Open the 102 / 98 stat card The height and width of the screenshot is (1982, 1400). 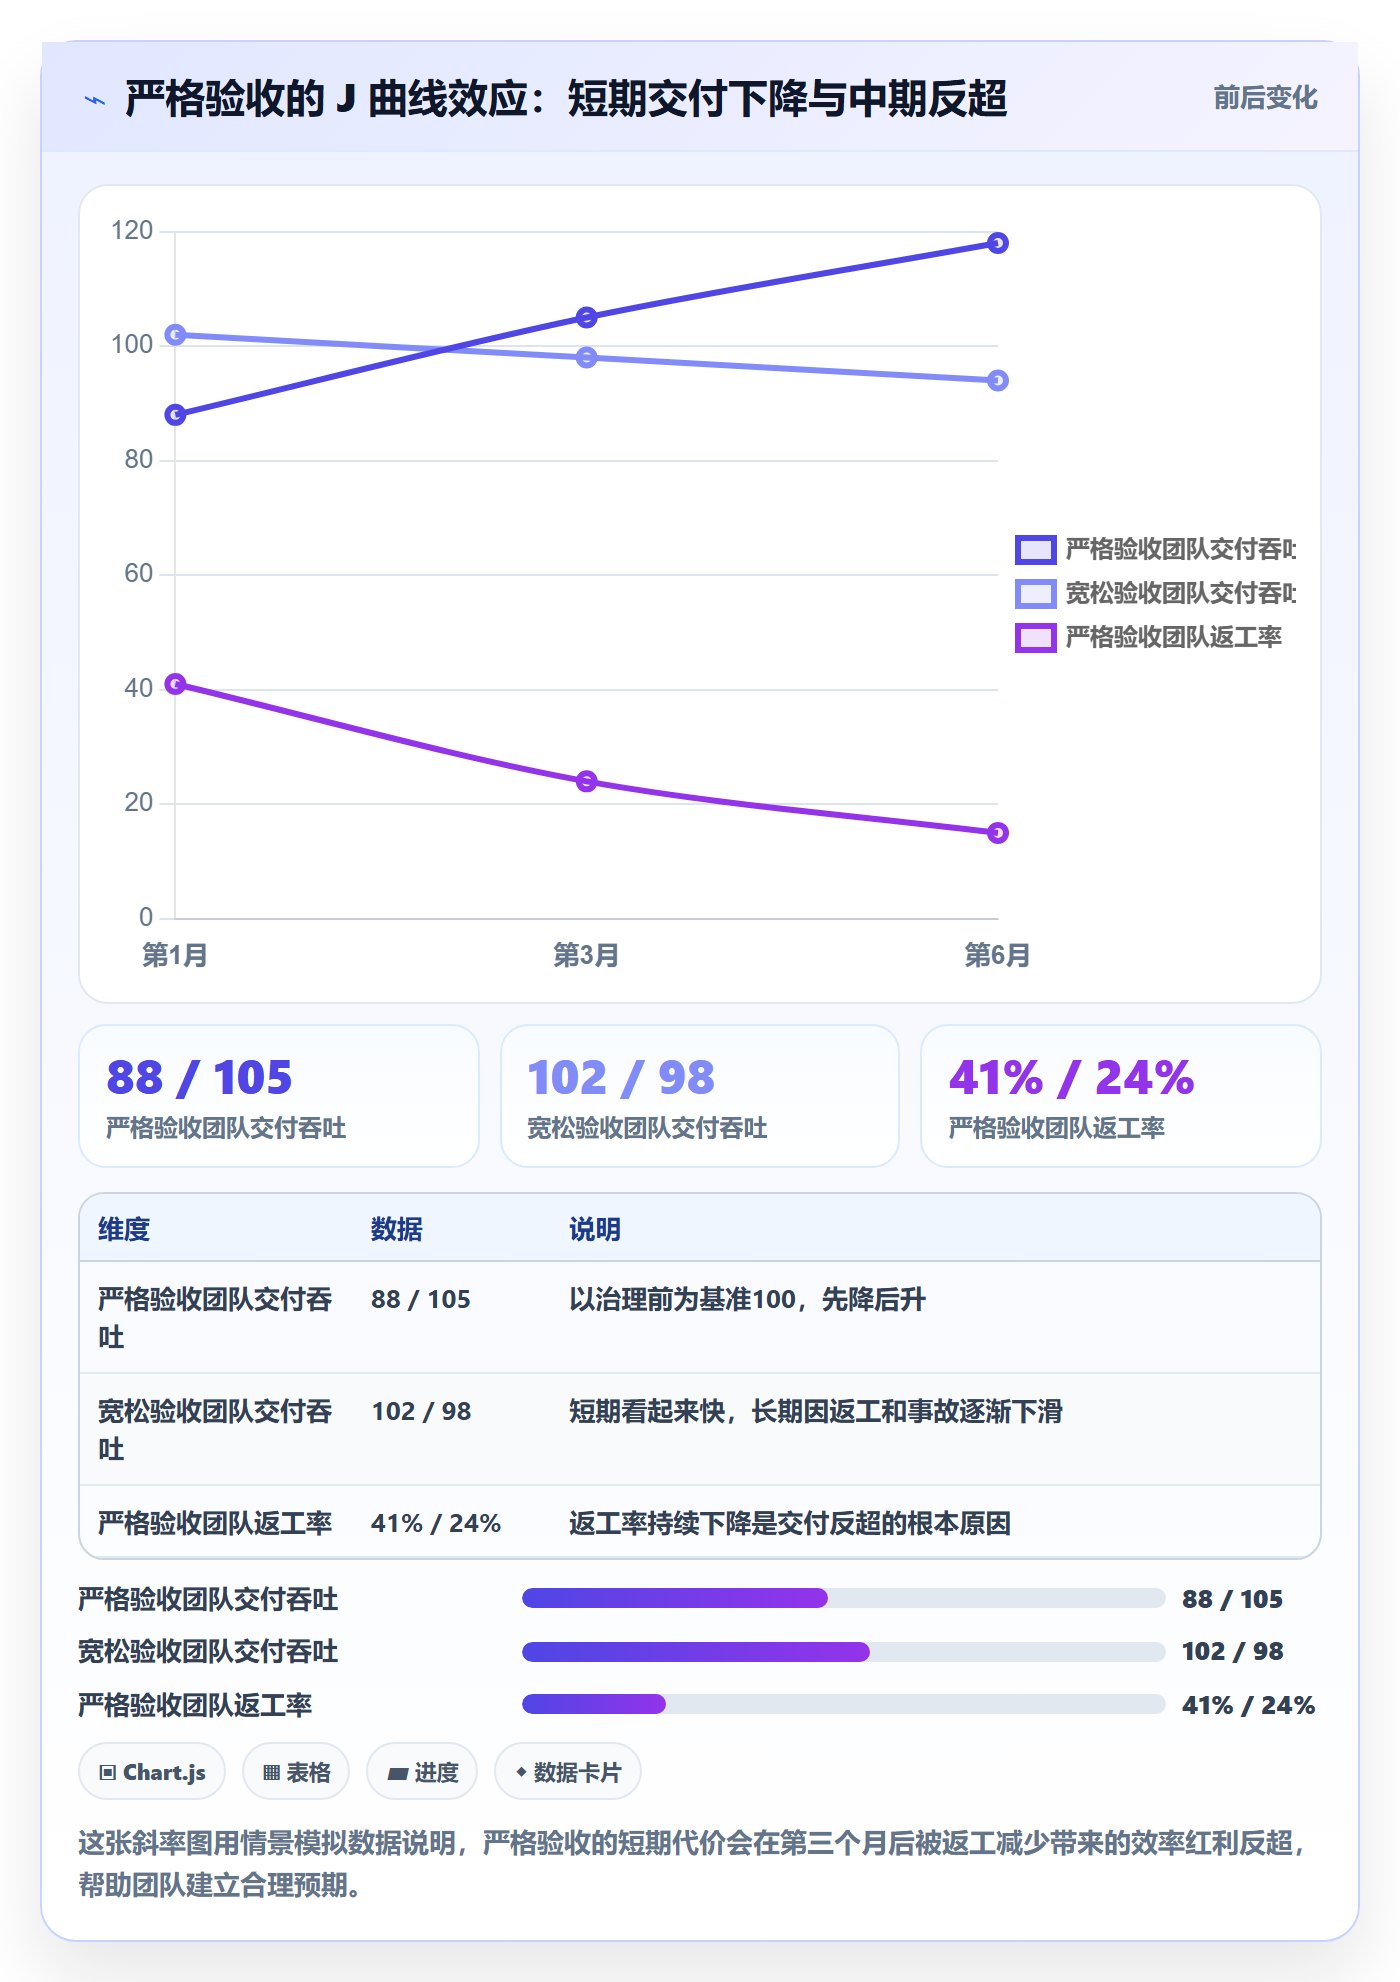(700, 1096)
